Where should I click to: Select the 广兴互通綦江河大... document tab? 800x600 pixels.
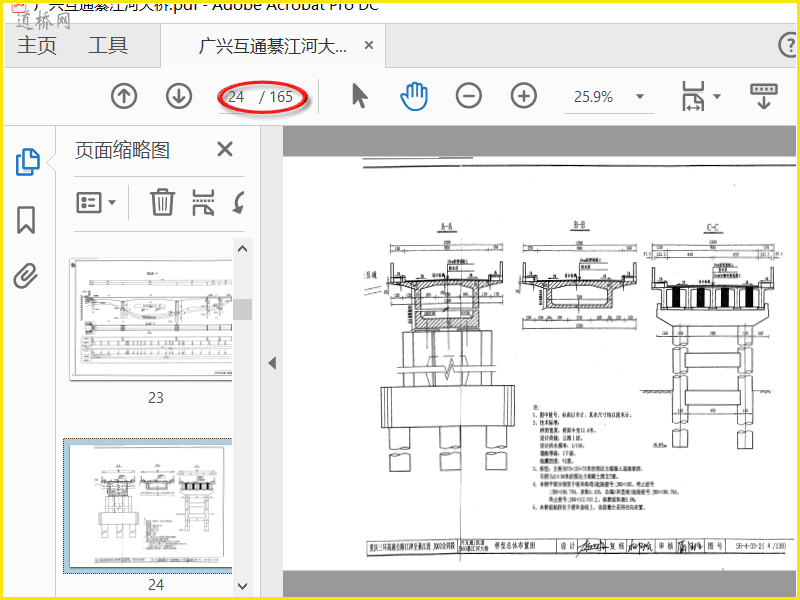pyautogui.click(x=272, y=46)
